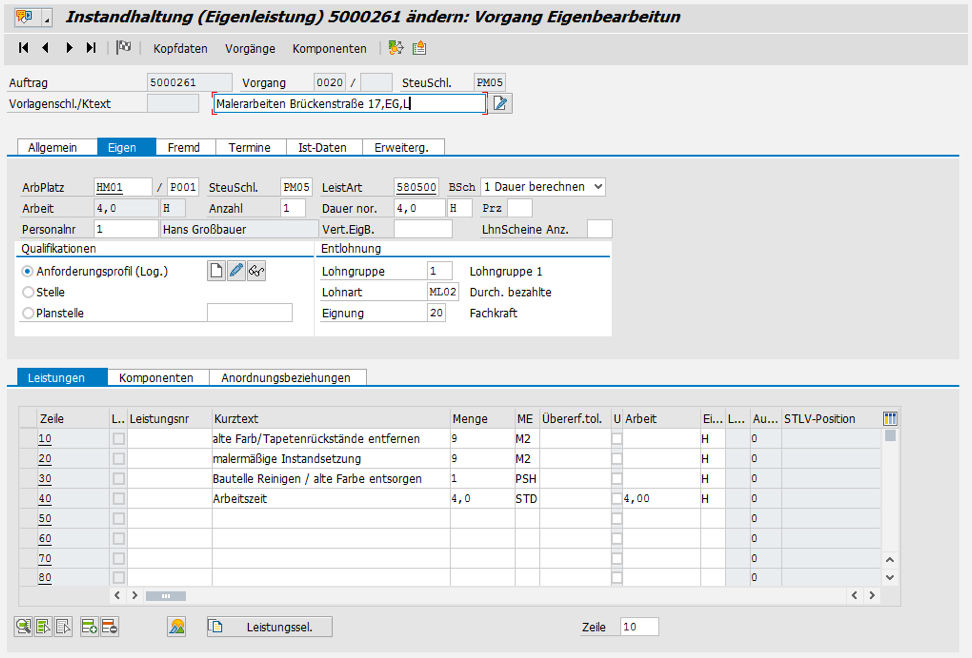
Task: Expand the system menu dropdown at top-left
Action: point(47,18)
